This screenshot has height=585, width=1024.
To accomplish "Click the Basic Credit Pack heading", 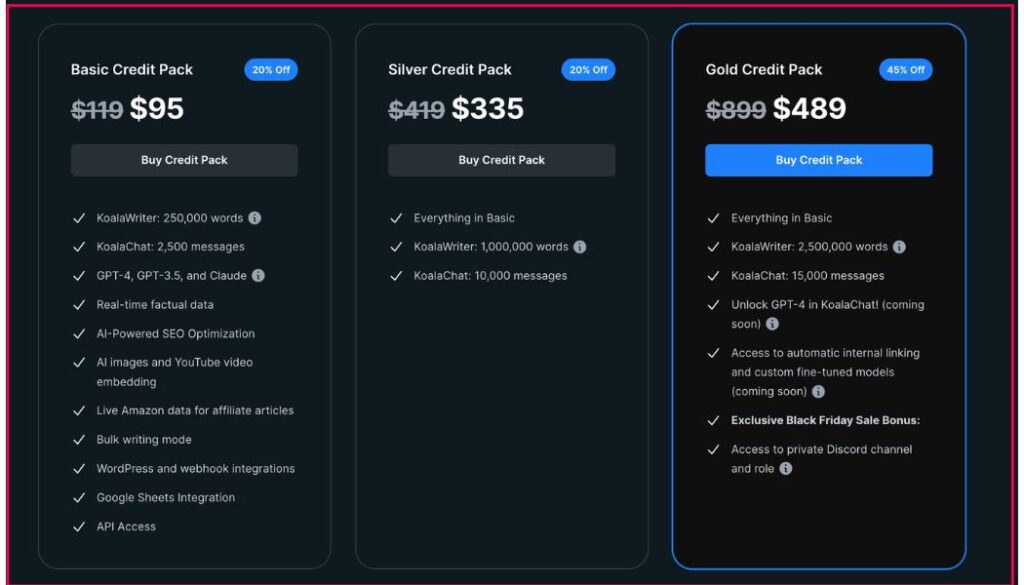I will [132, 70].
